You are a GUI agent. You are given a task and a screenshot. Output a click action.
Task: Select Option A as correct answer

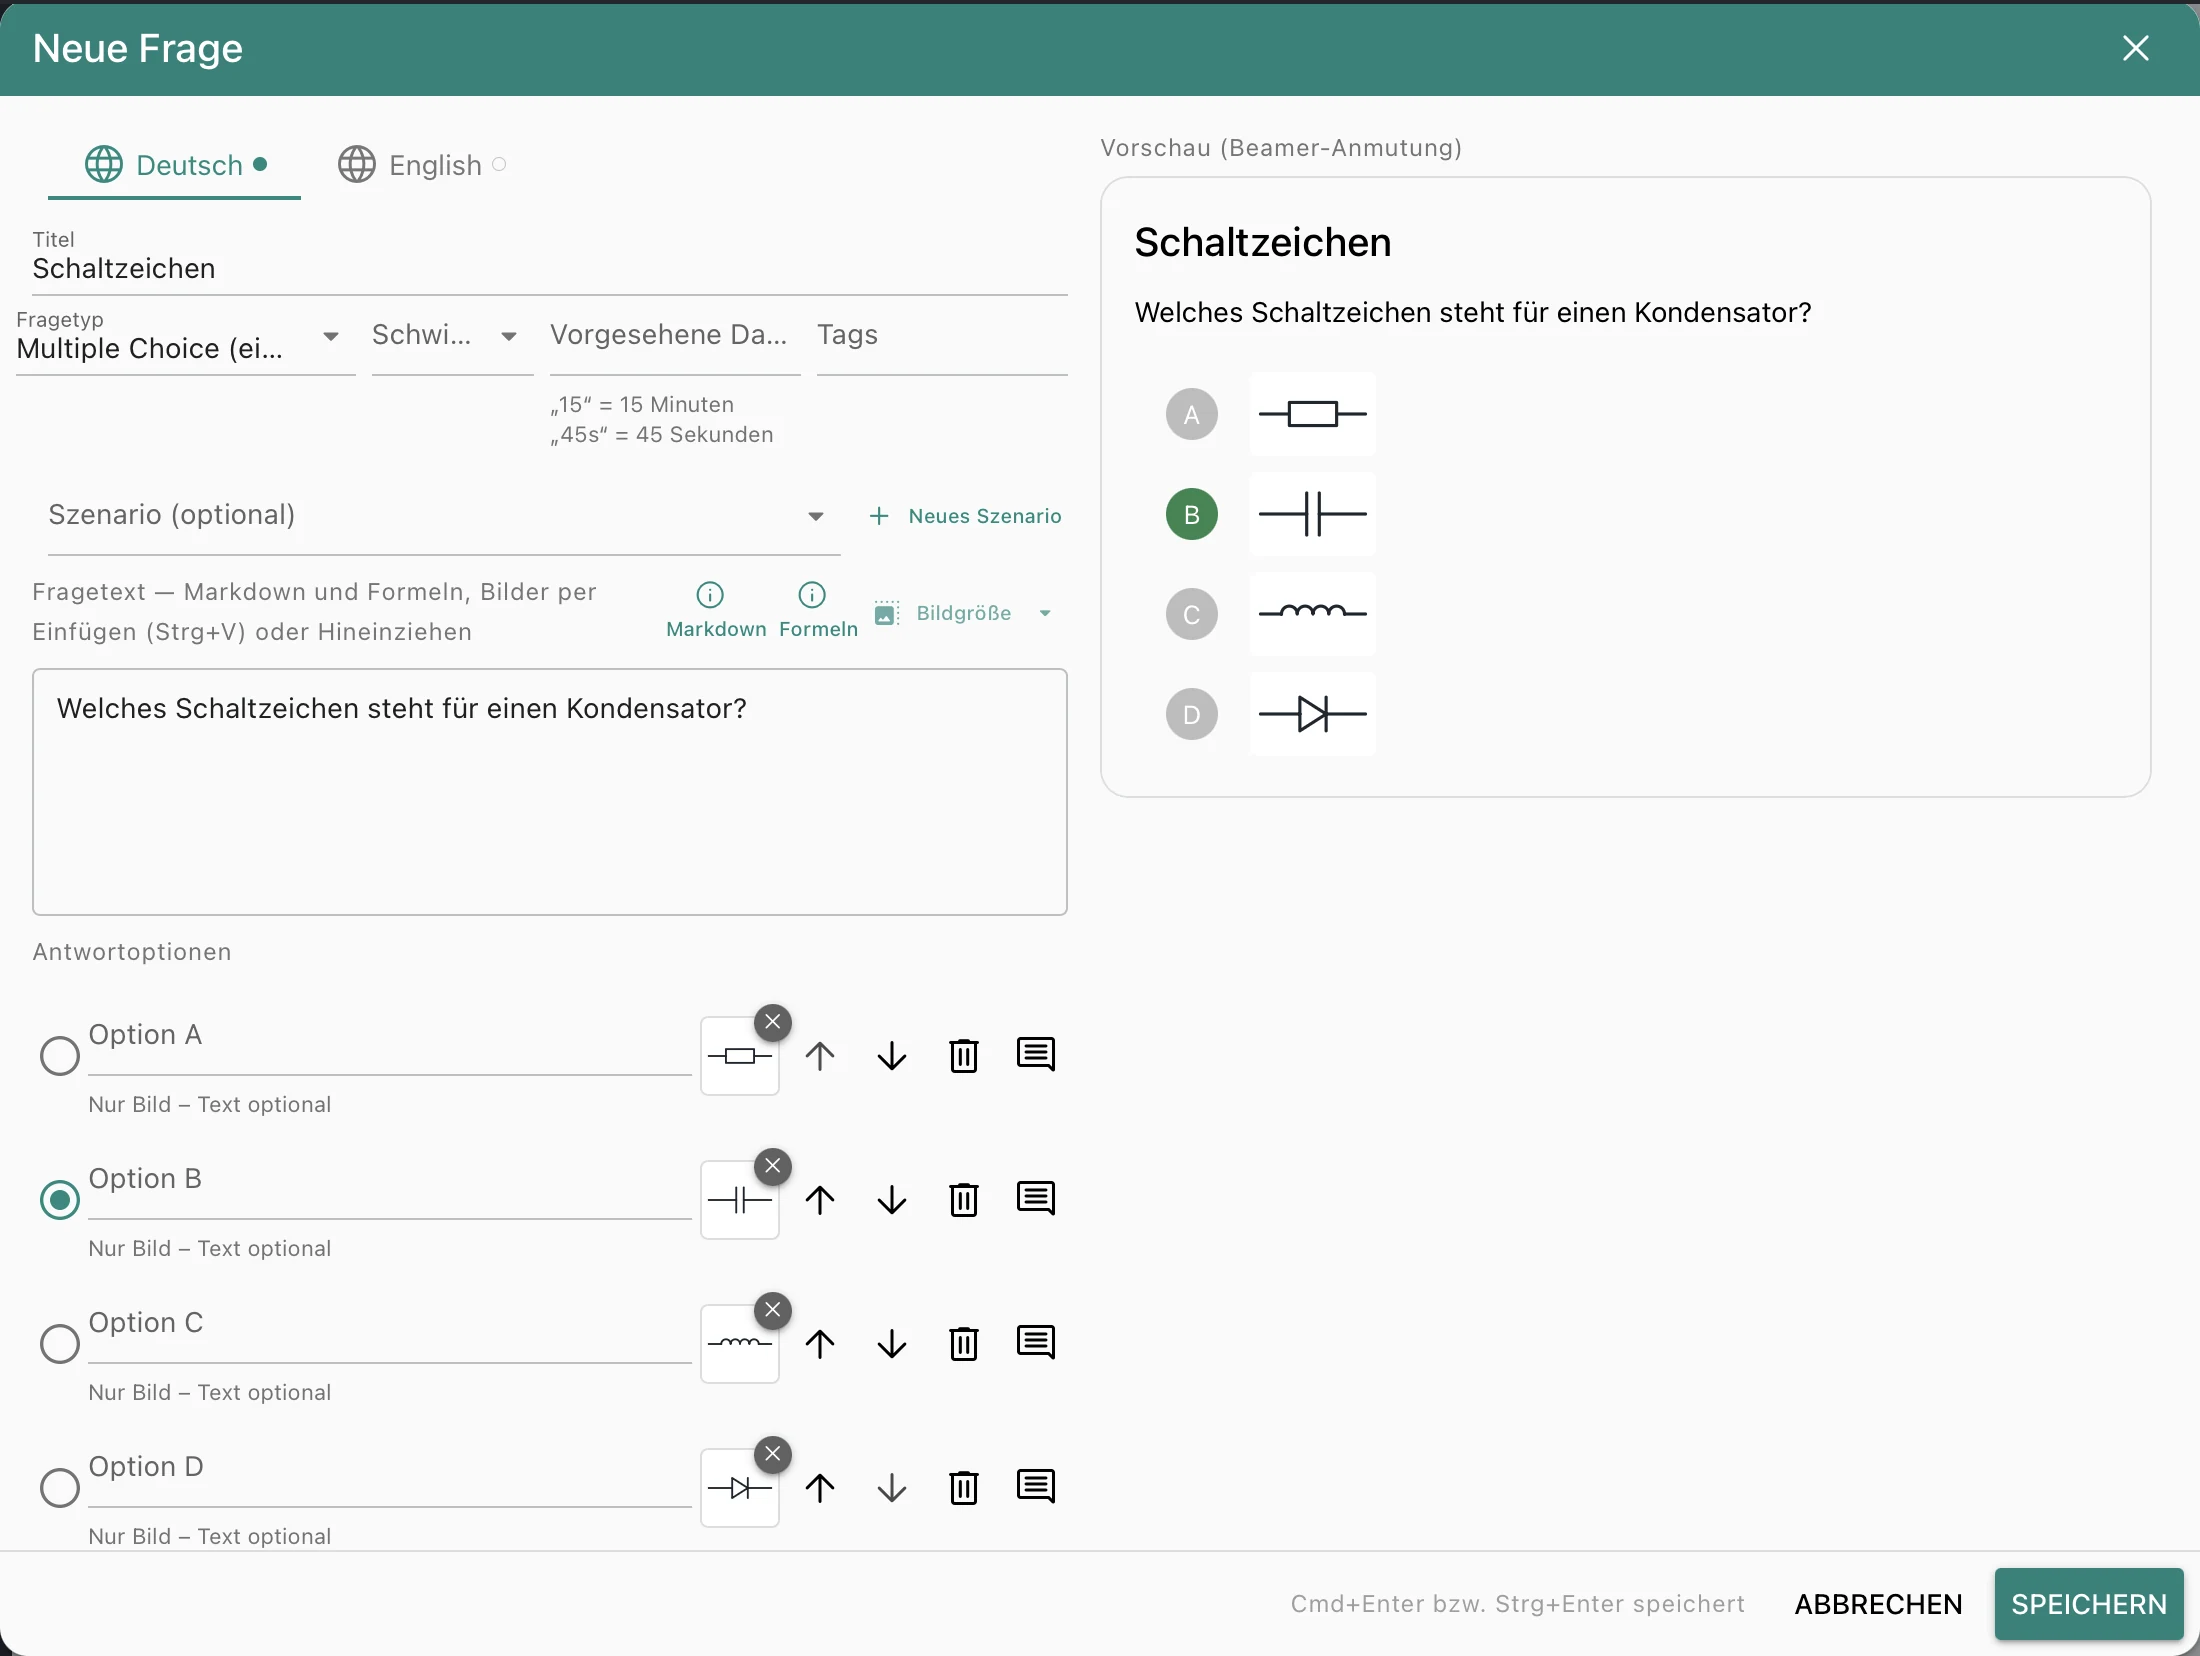pyautogui.click(x=60, y=1055)
